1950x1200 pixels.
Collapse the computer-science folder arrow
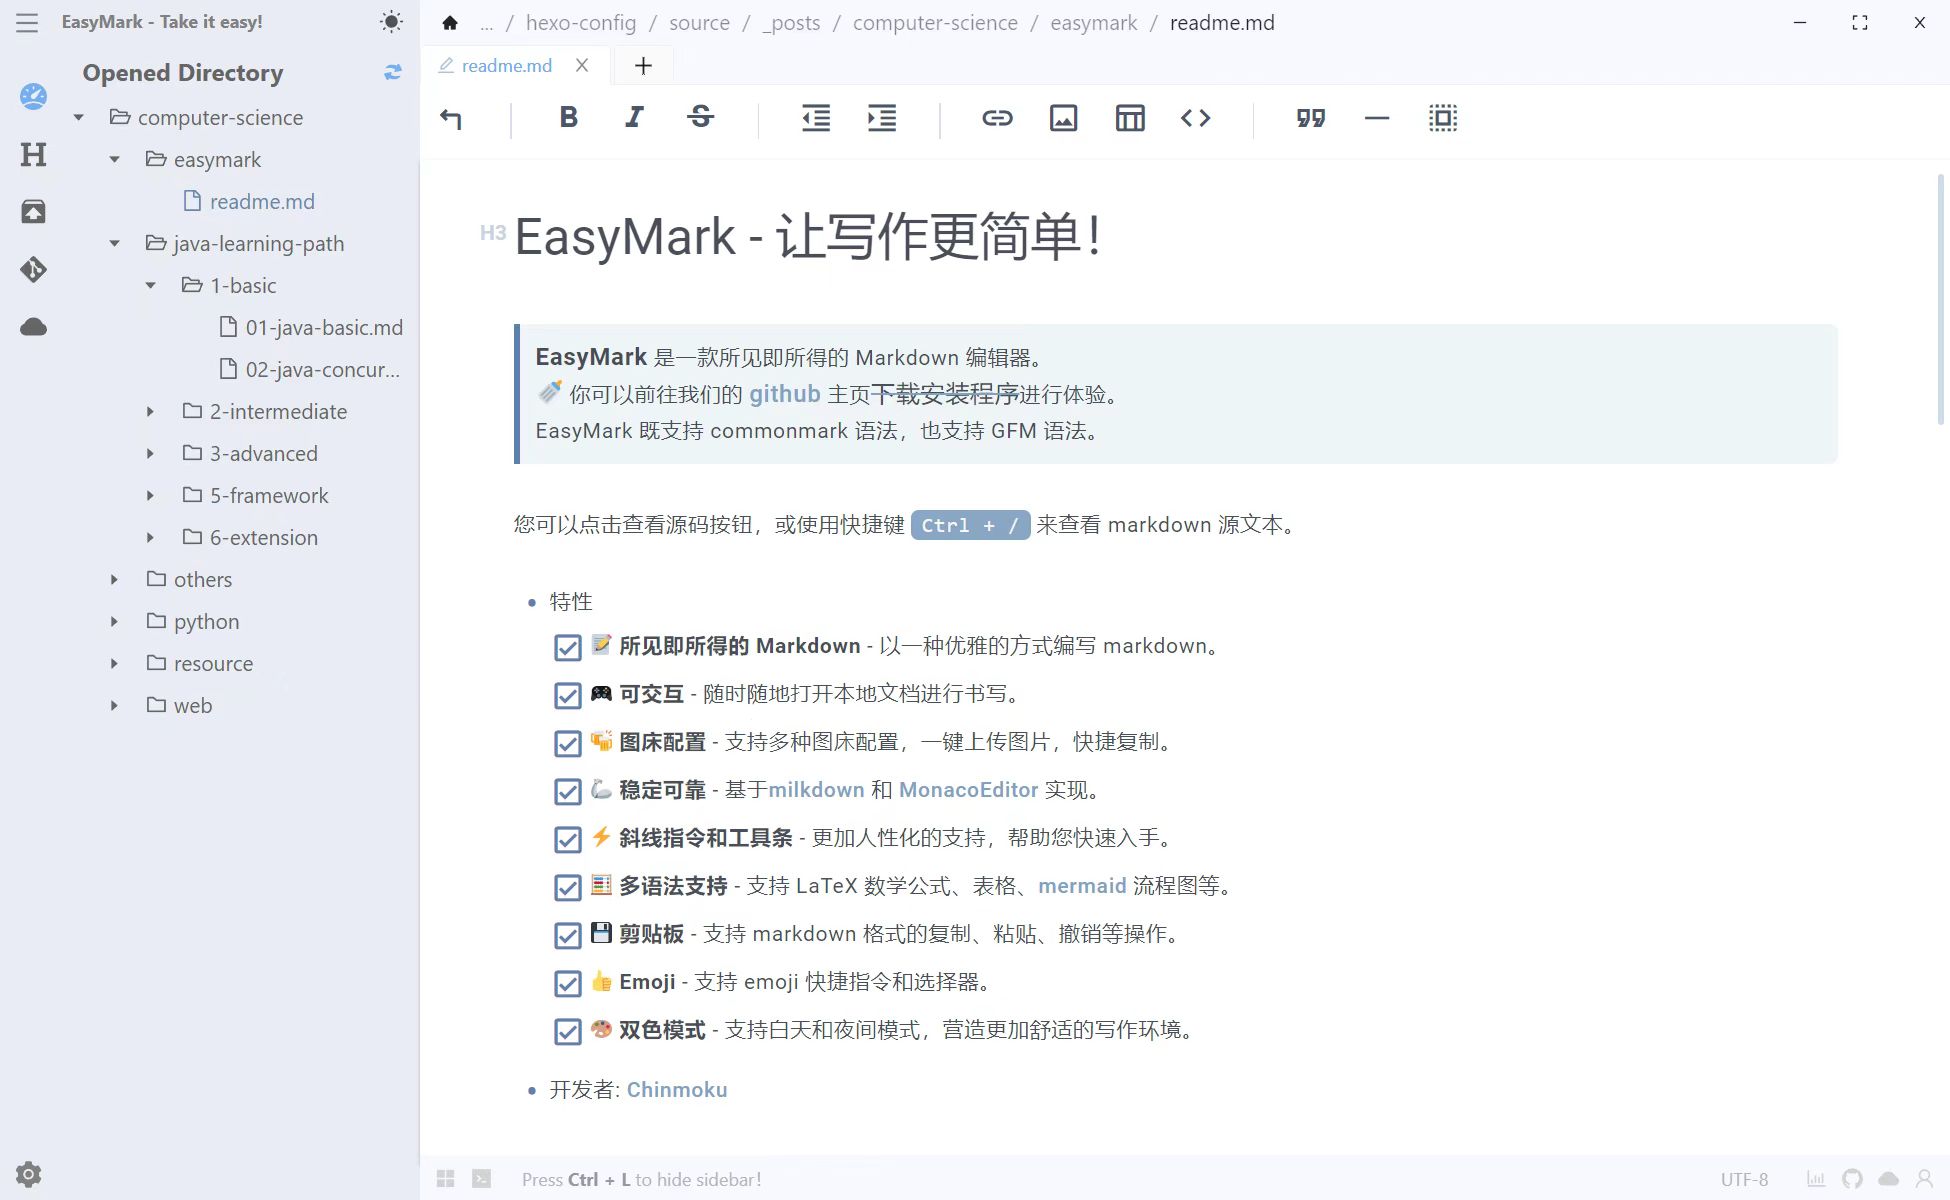pos(79,118)
